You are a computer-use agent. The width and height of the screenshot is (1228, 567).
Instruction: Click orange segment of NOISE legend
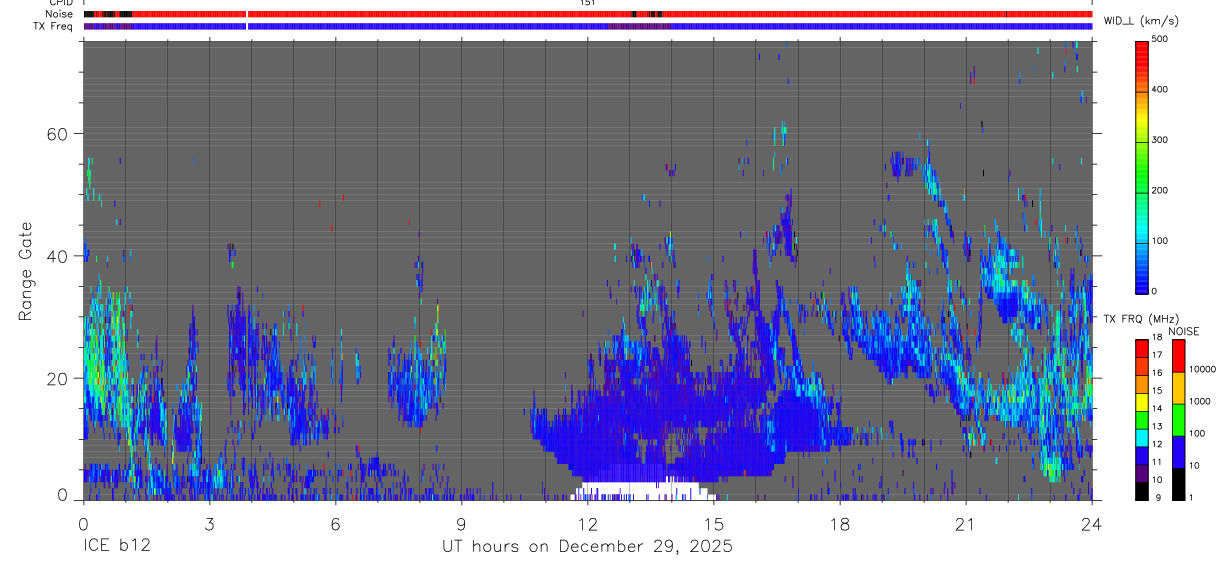[1177, 388]
